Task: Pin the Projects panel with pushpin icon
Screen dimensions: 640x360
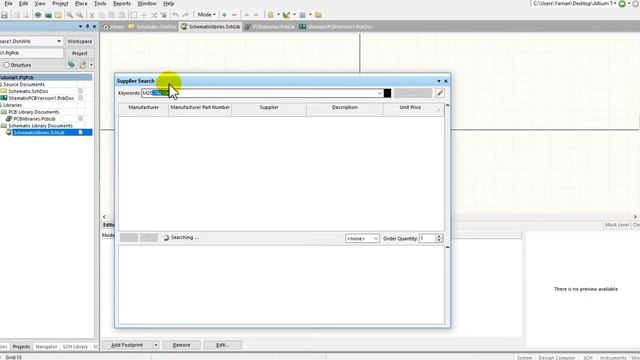Action: click(x=87, y=26)
